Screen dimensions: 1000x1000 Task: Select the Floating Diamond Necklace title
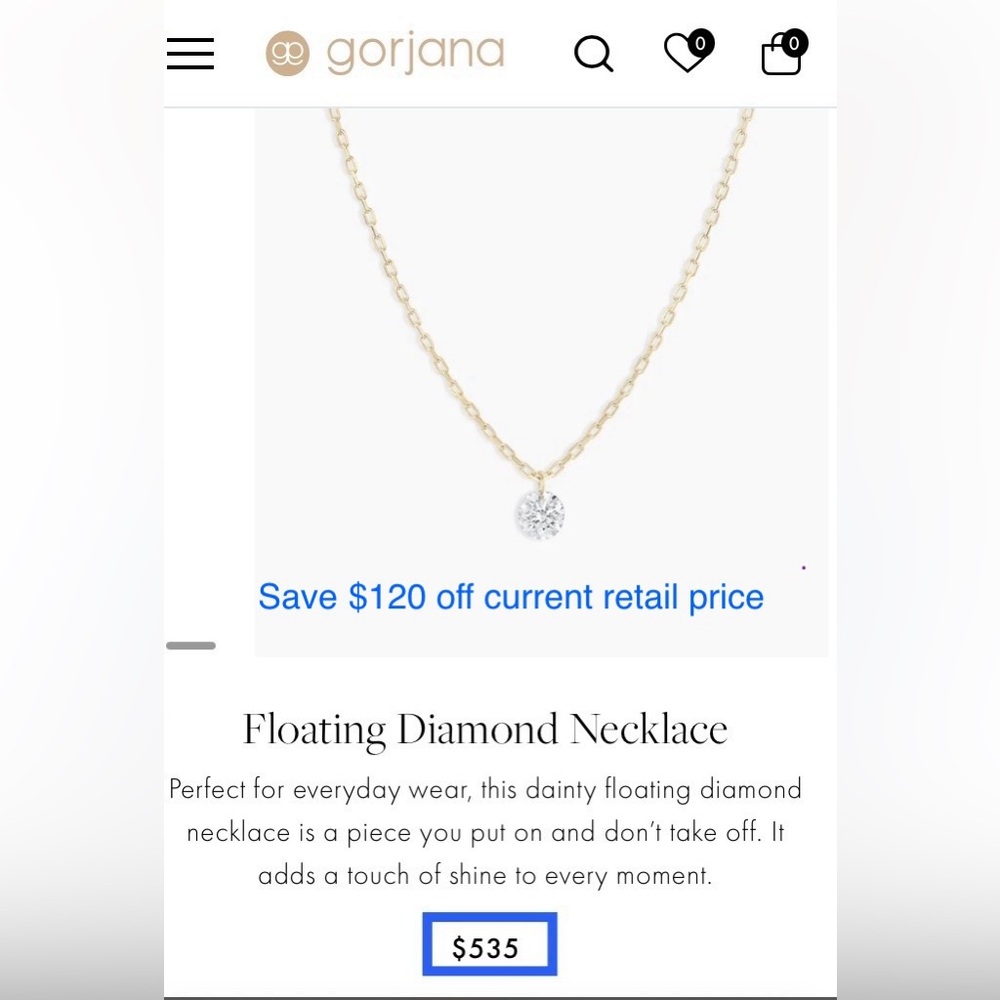tap(486, 729)
